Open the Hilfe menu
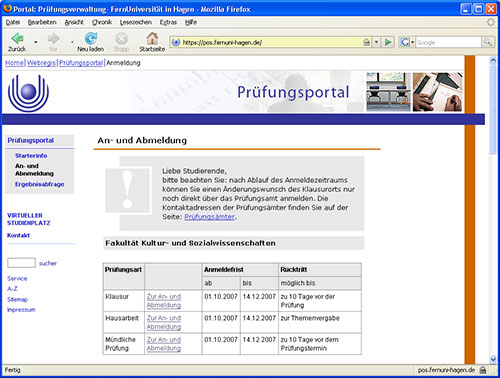Image resolution: width=500 pixels, height=378 pixels. [191, 22]
